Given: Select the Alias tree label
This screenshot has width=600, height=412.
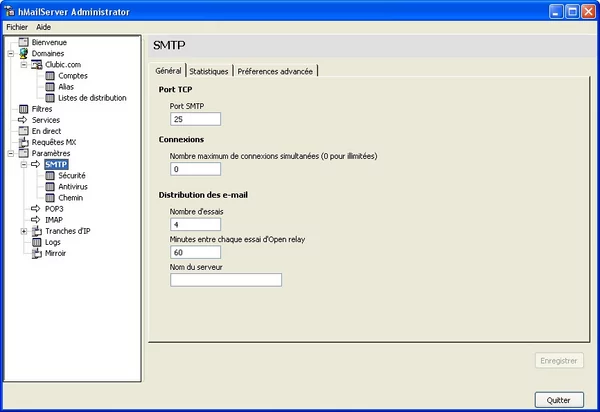Looking at the screenshot, I should 66,87.
